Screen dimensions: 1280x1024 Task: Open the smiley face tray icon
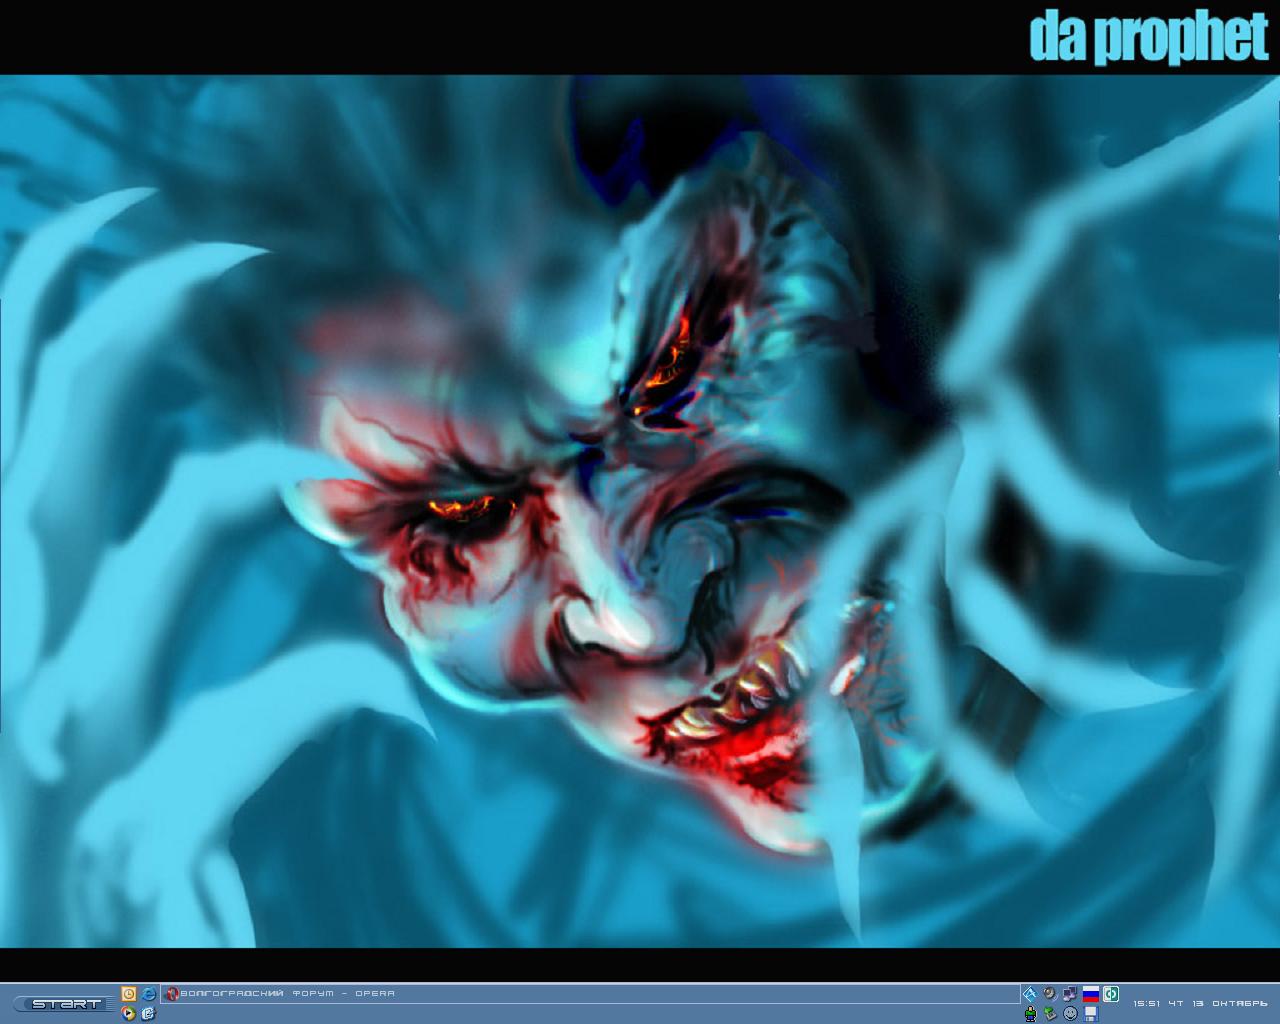(x=1070, y=1013)
